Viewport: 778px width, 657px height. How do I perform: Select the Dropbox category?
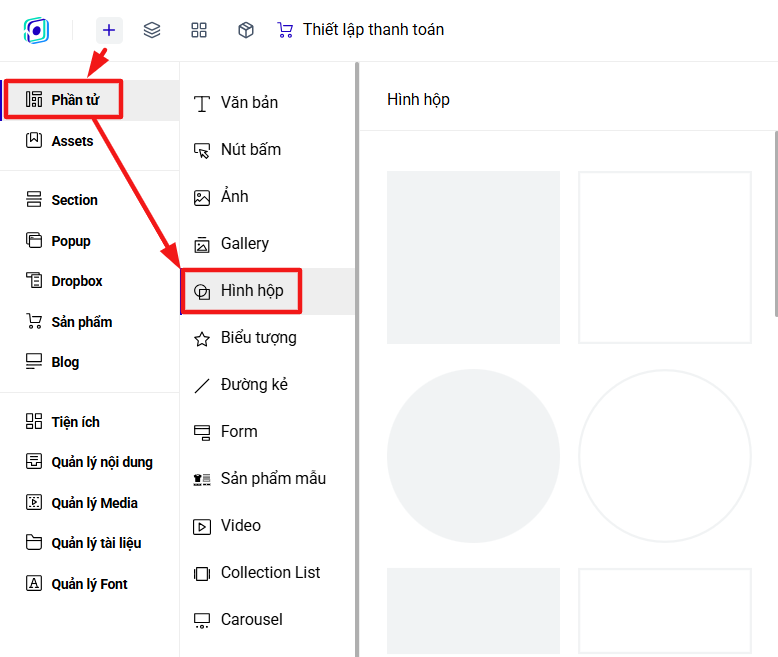(x=90, y=281)
